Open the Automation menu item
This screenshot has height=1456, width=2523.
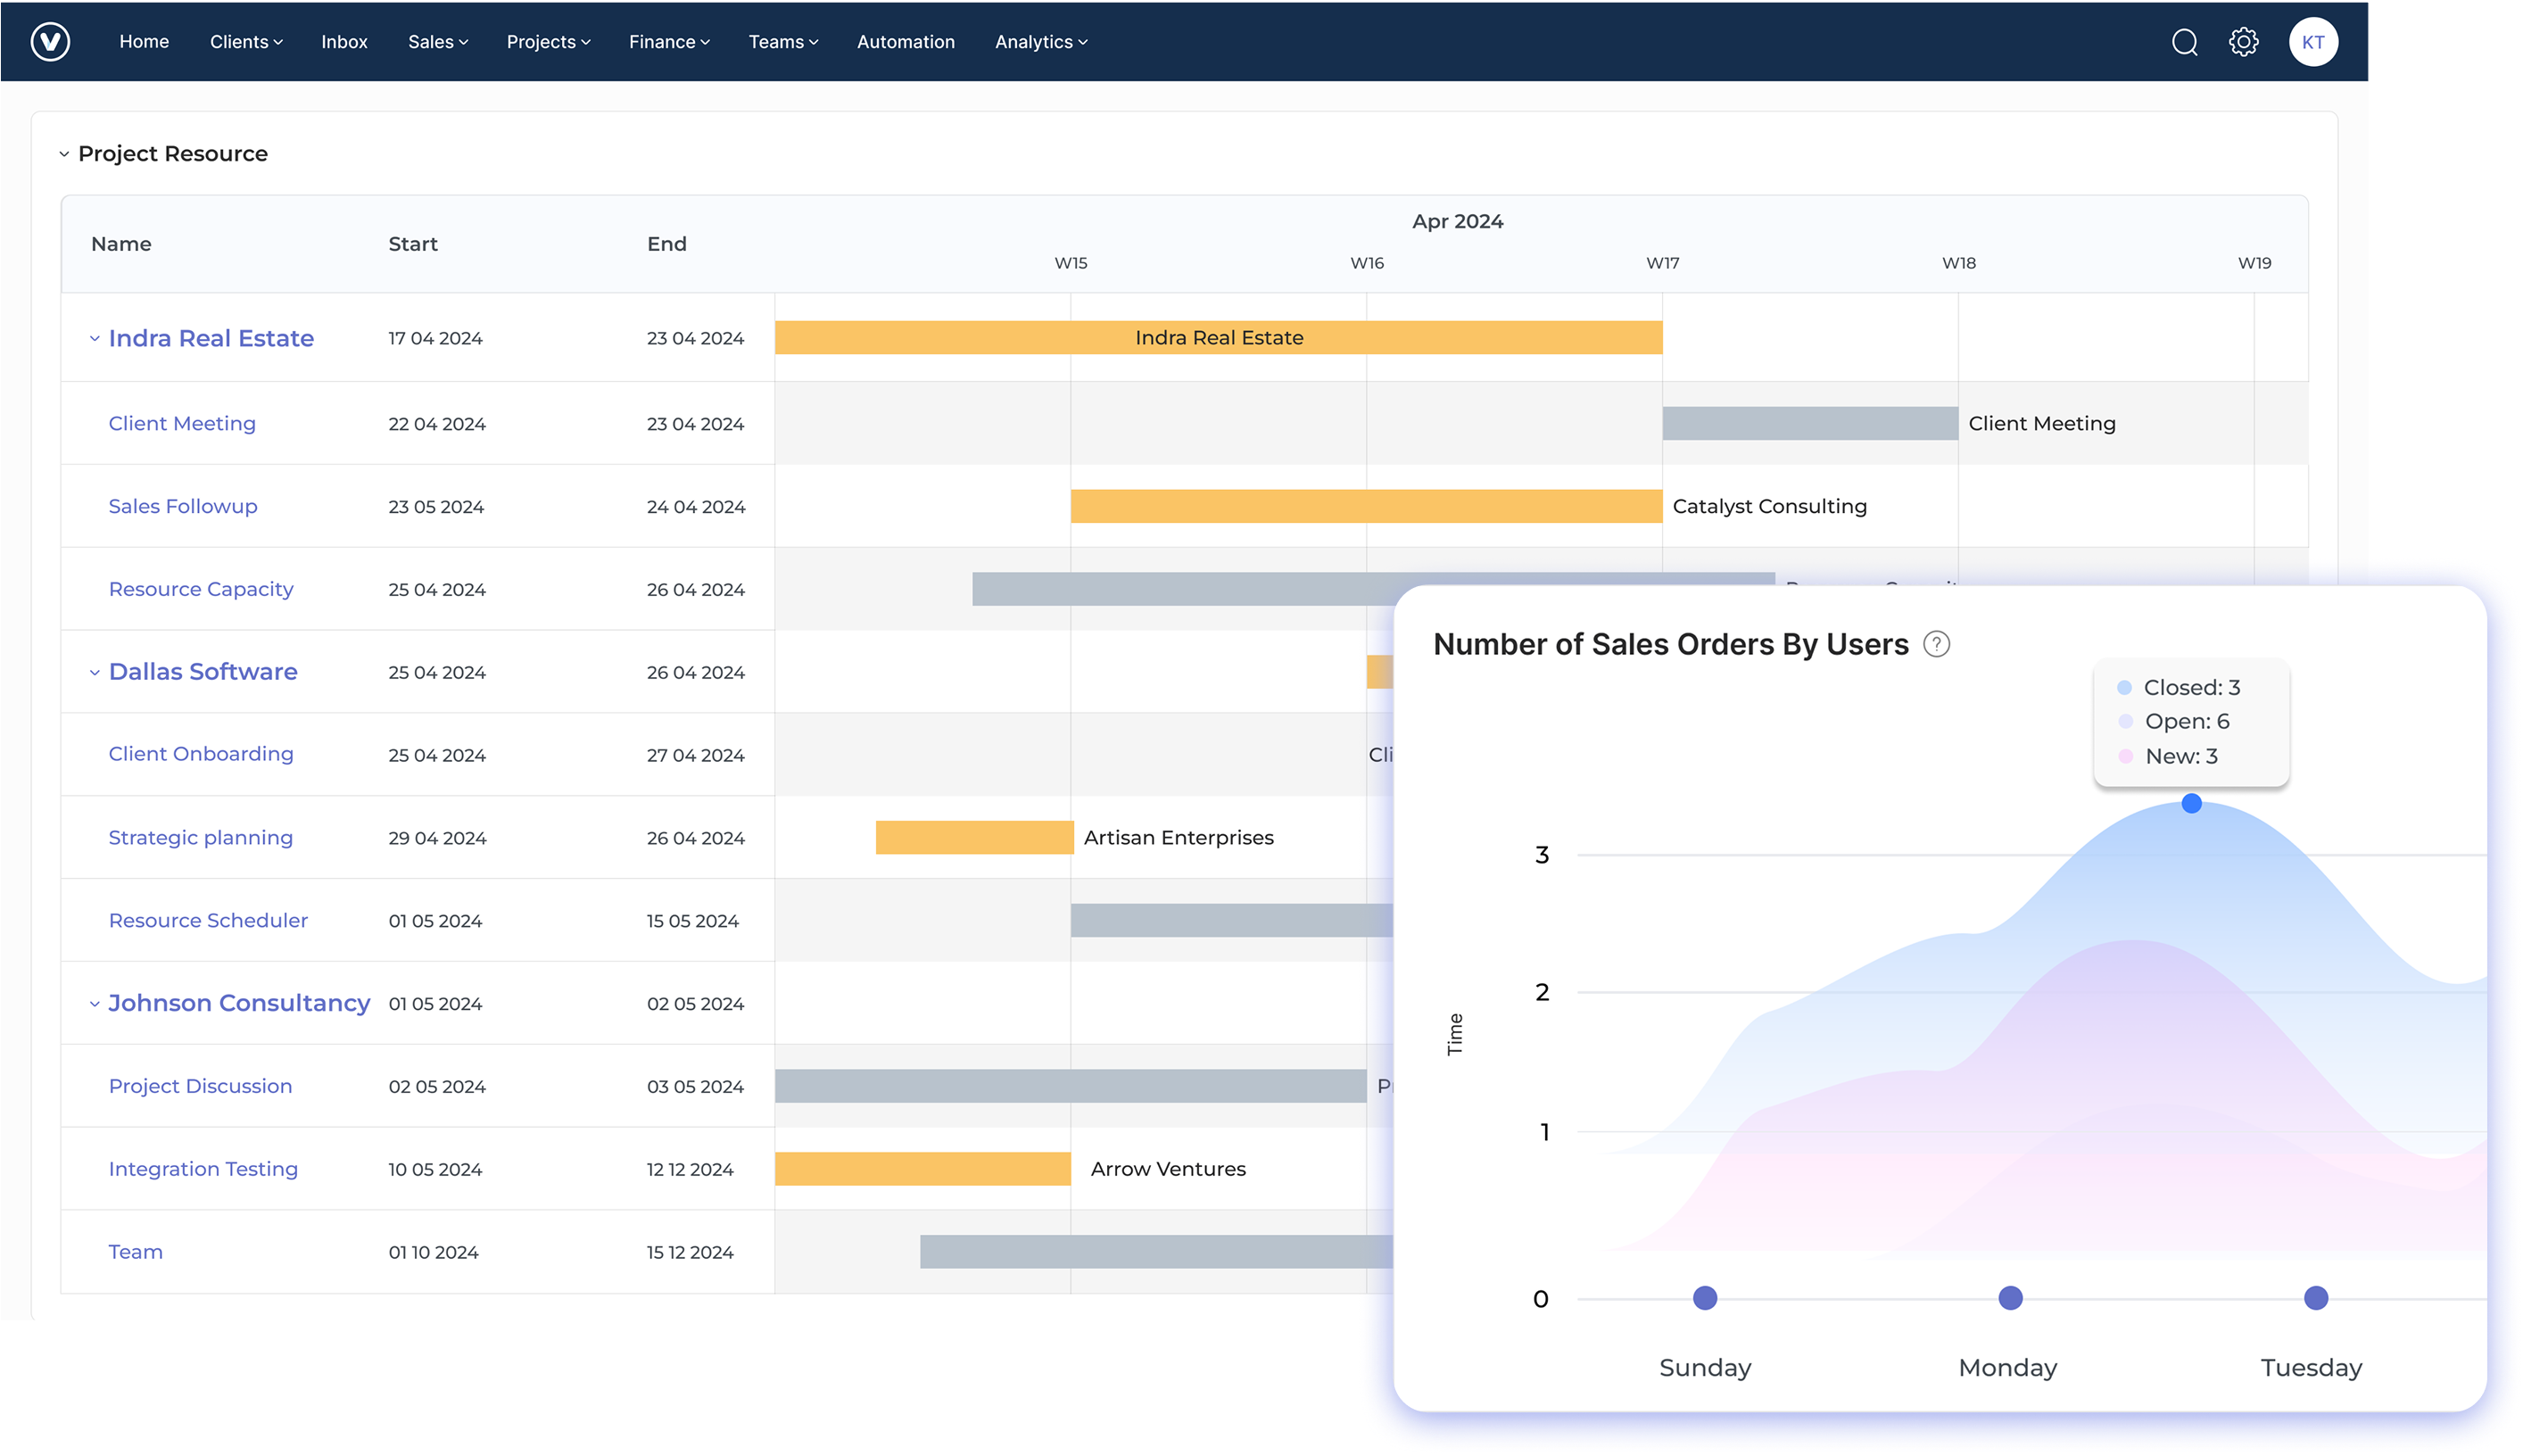905,42
